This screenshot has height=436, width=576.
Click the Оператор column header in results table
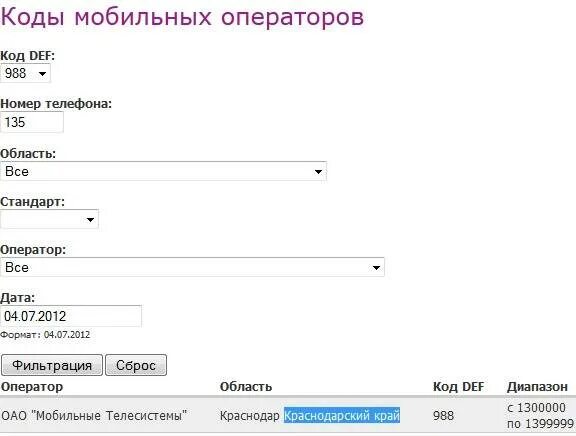pyautogui.click(x=32, y=387)
